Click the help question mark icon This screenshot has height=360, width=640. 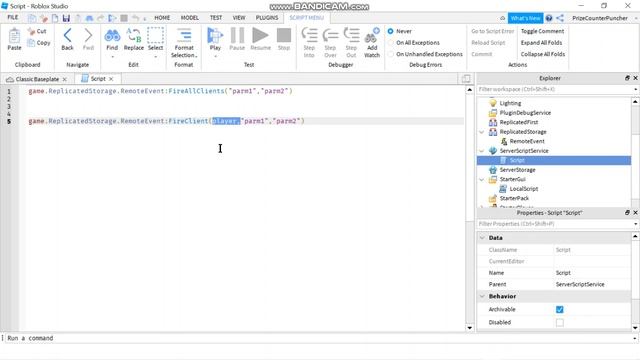point(549,18)
